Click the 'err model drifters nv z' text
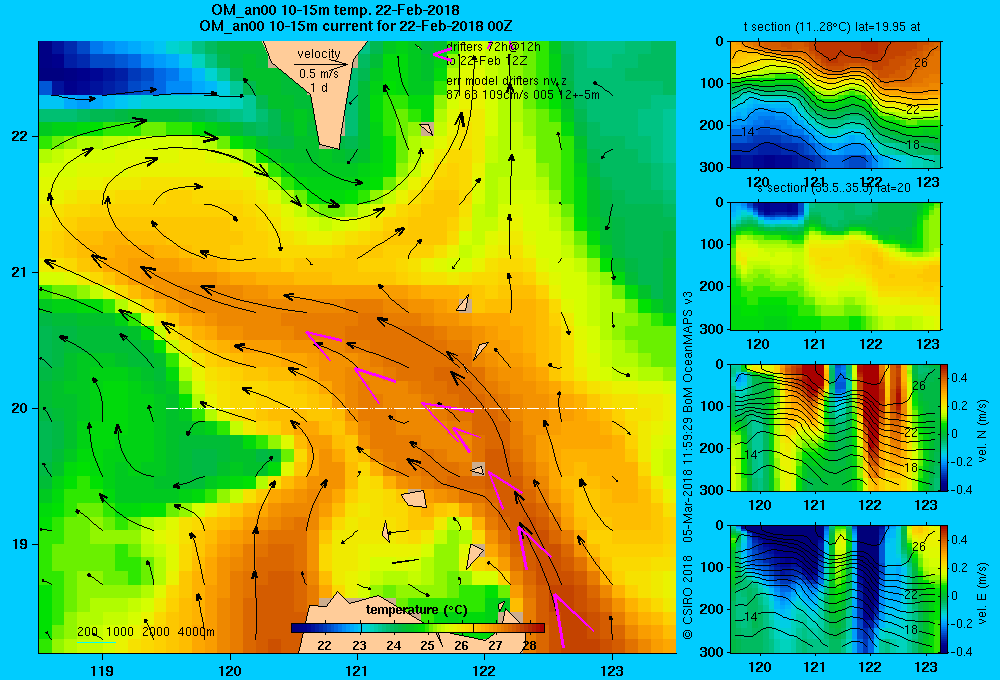Screen dimensions: 1000x680 tap(506, 81)
